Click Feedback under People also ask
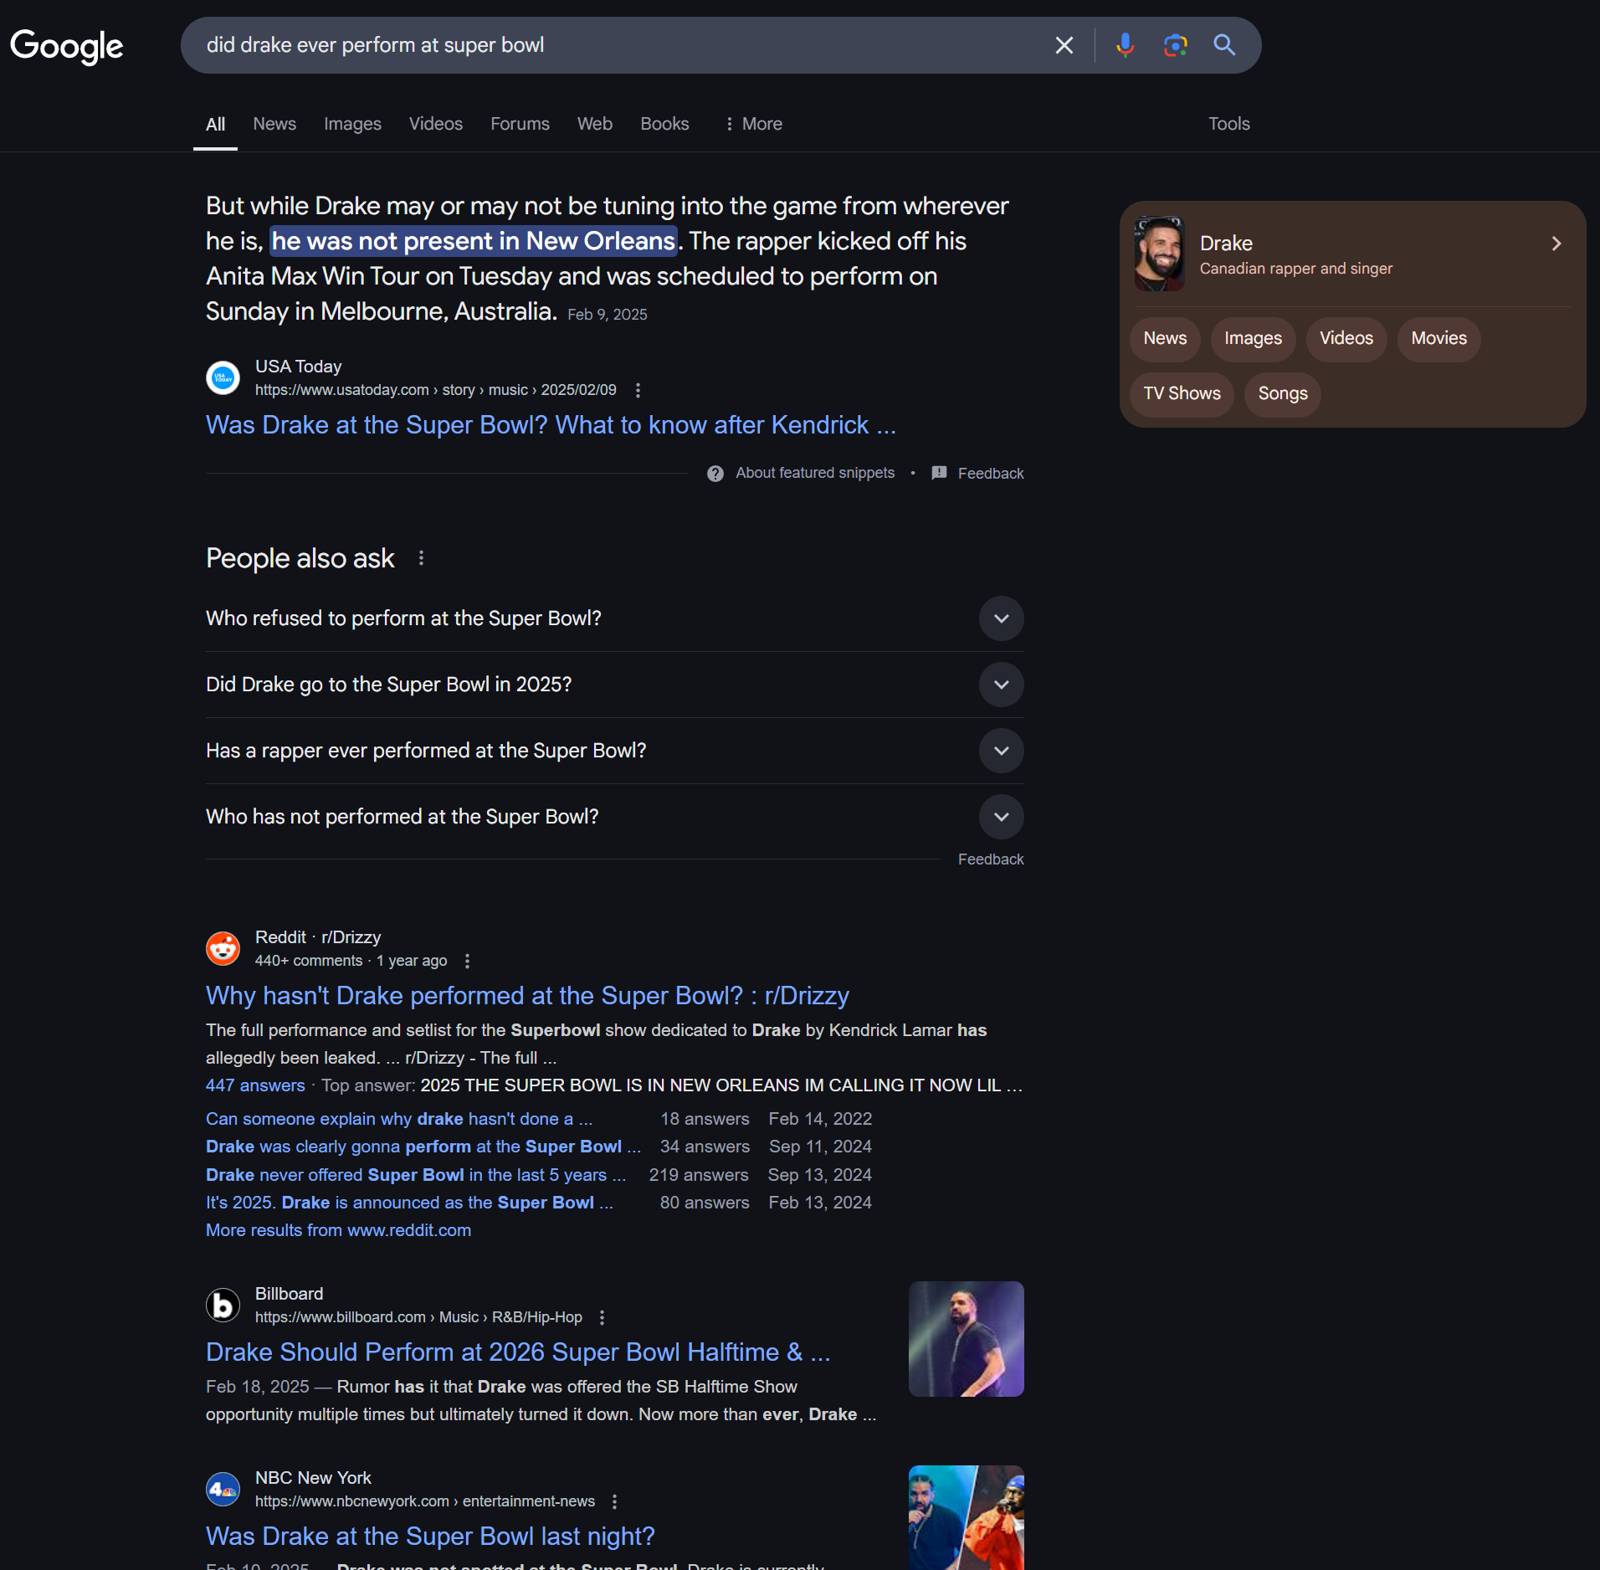Screen dimensions: 1600x1570 (x=990, y=859)
